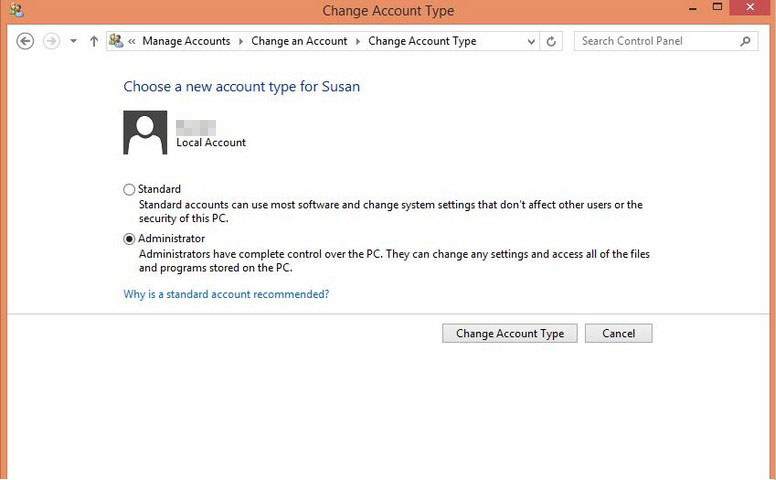Select the Administrator radio button

(x=129, y=239)
